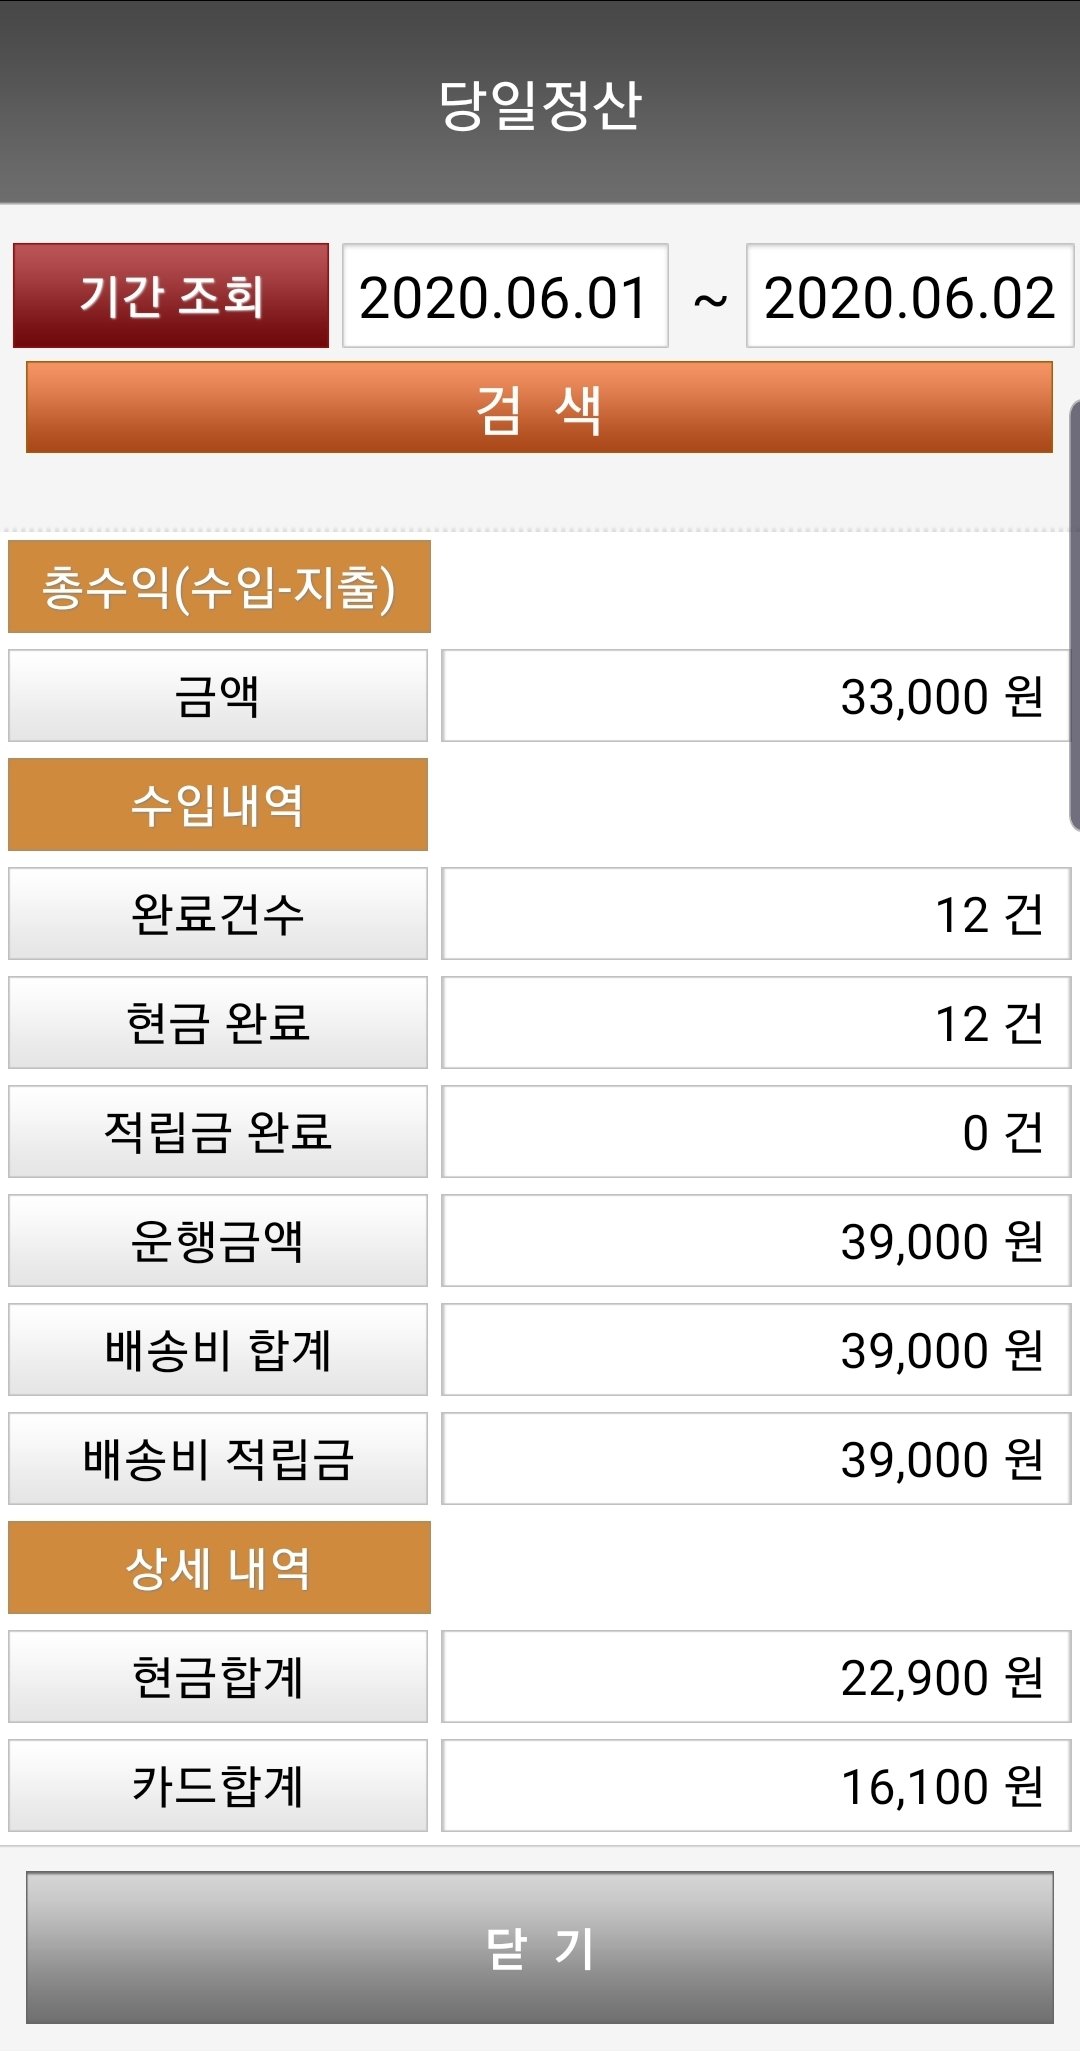The width and height of the screenshot is (1080, 2051).
Task: Tap the 현금 완료 label
Action: click(x=218, y=1023)
